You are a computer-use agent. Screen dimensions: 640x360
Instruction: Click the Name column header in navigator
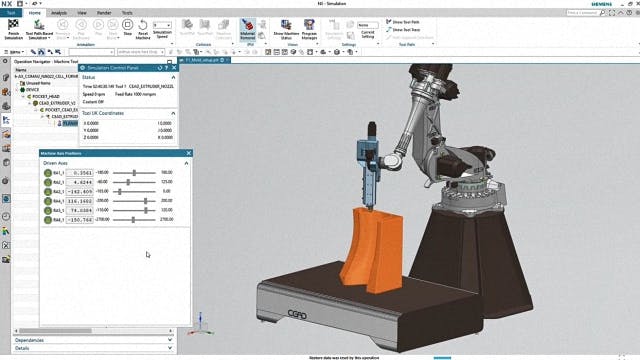point(21,70)
